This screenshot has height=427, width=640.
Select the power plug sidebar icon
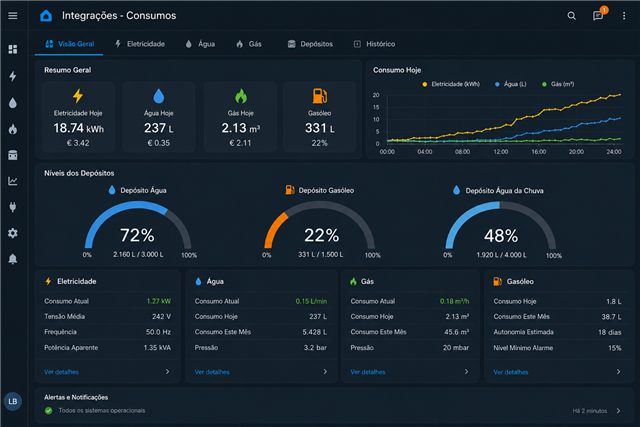point(13,207)
